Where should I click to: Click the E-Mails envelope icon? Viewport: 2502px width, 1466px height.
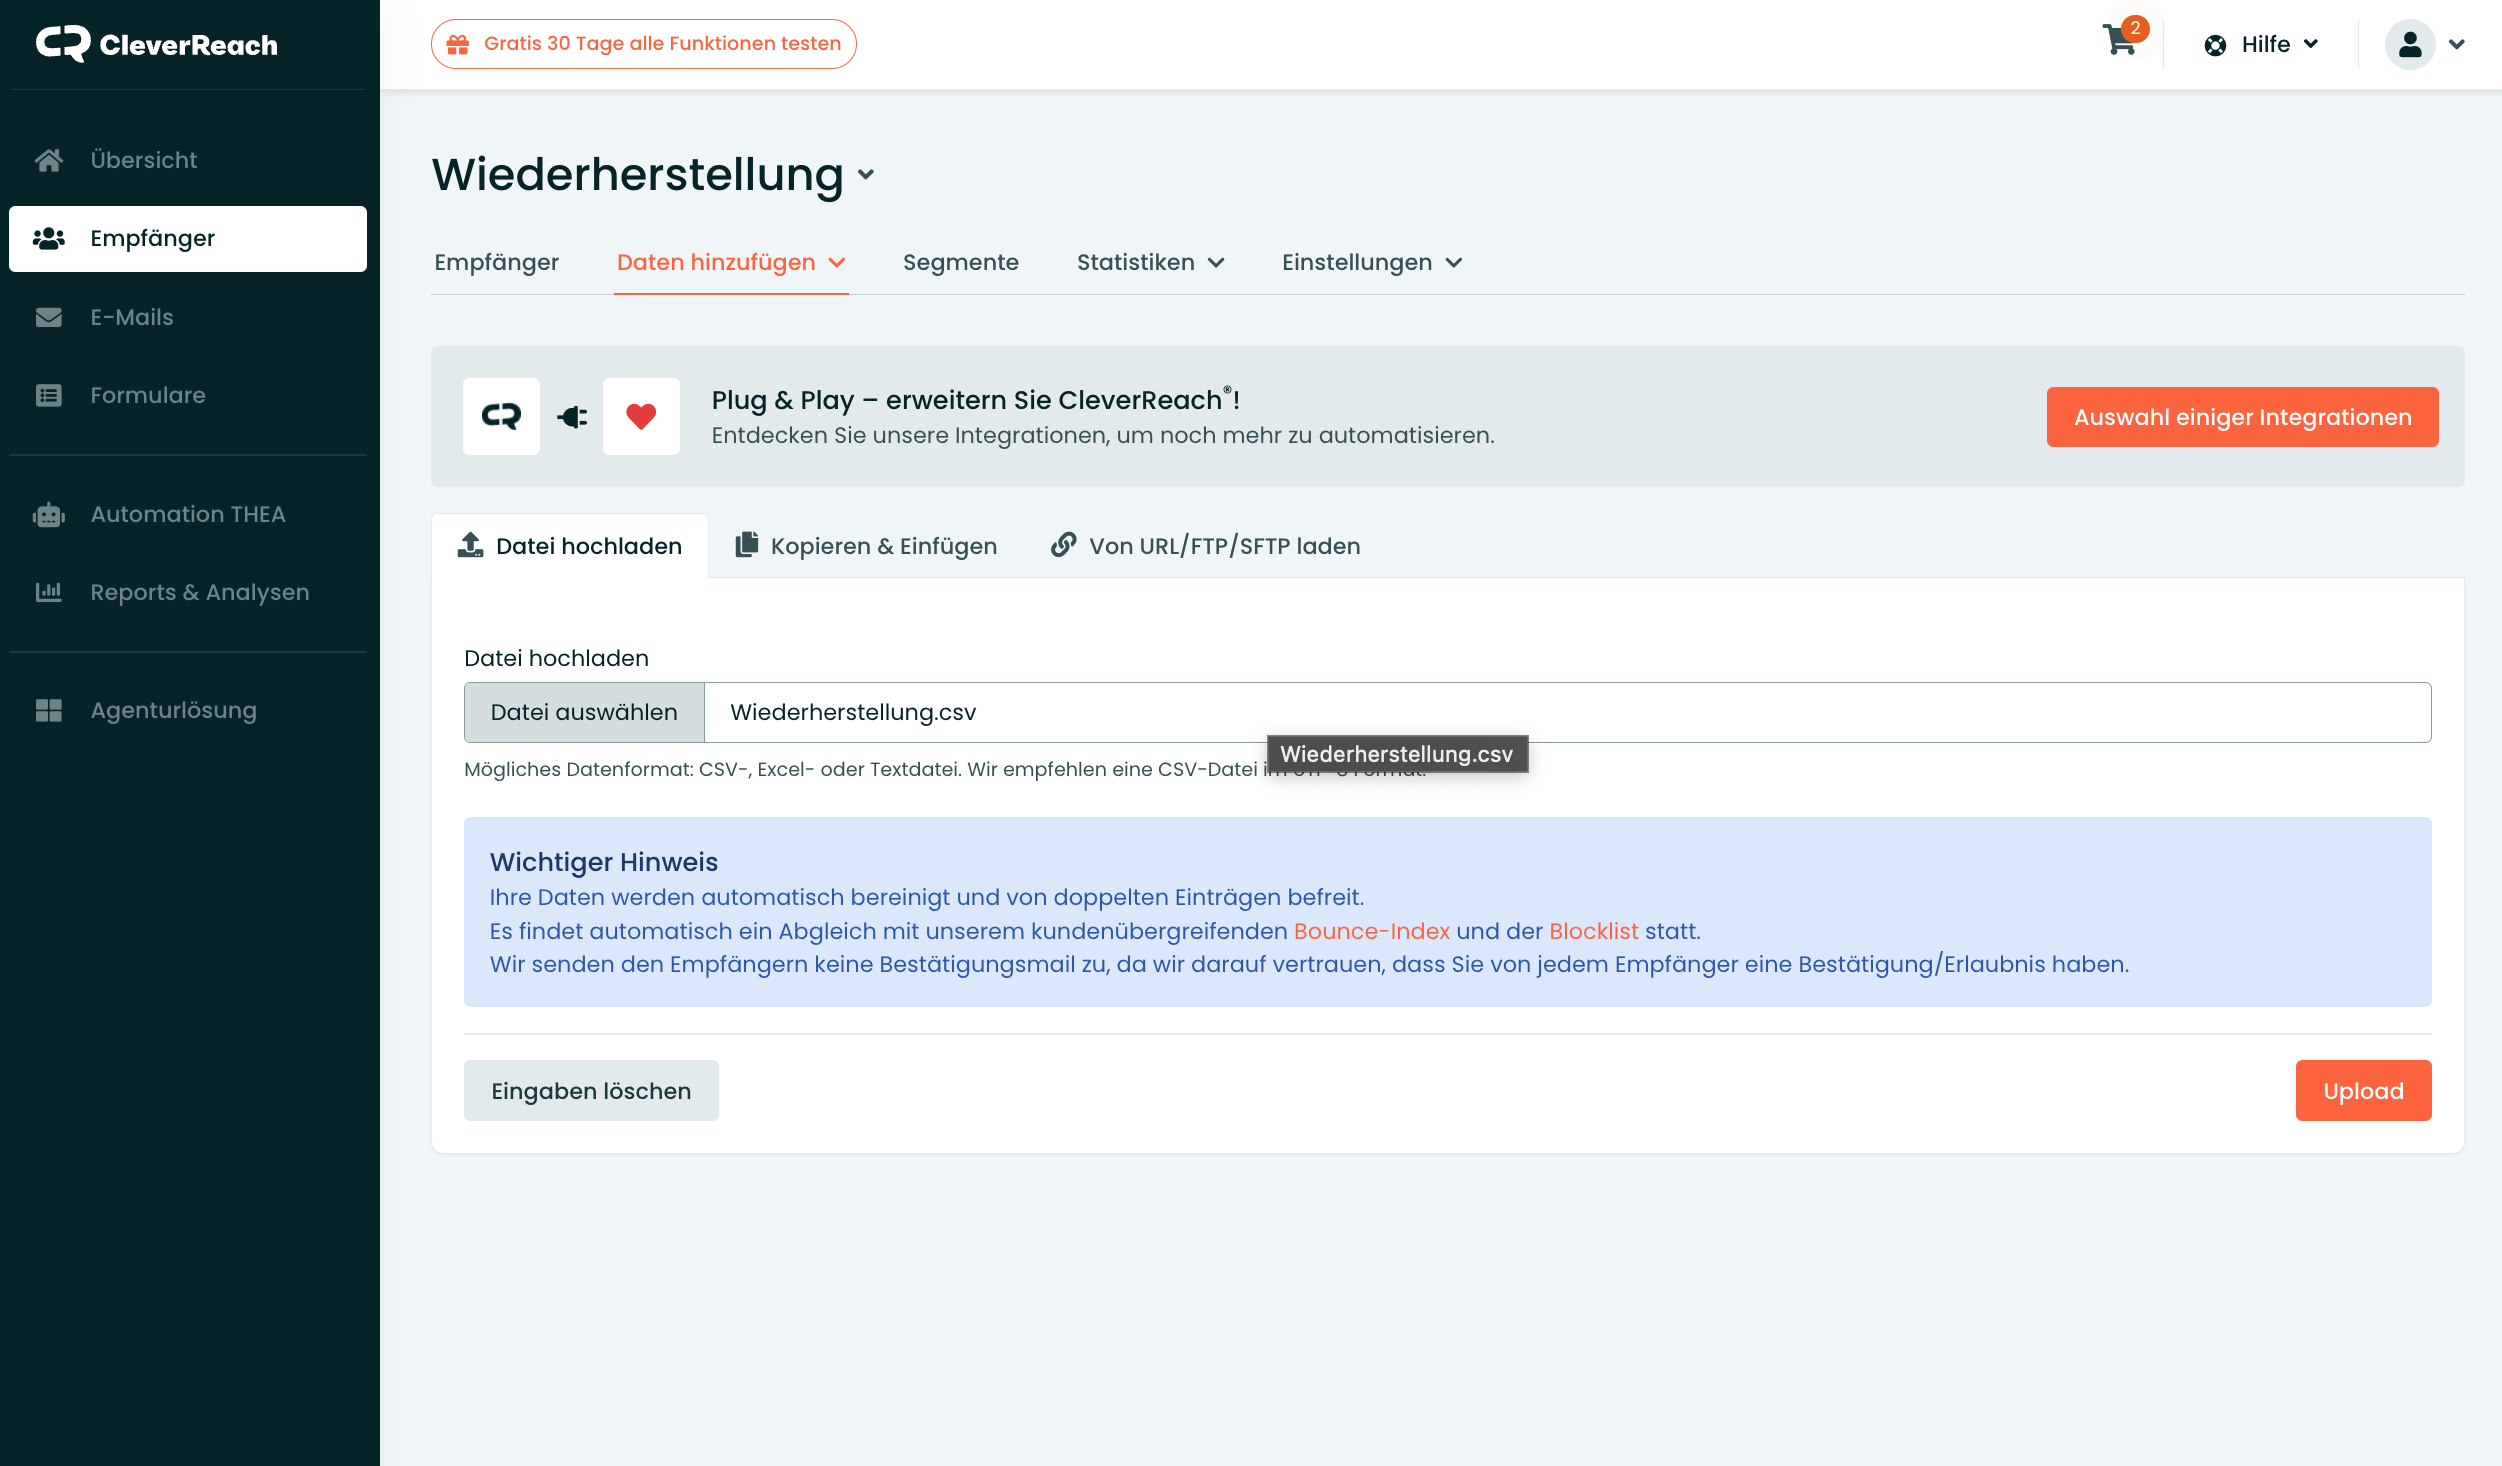point(49,317)
